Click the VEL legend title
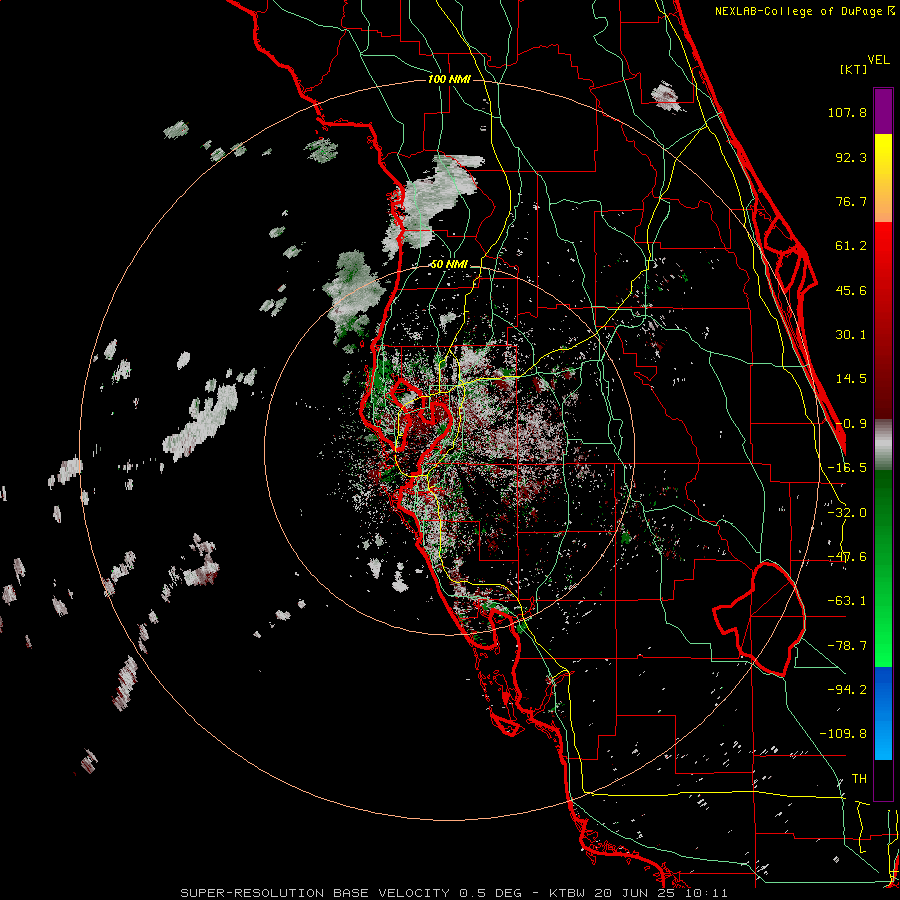 click(x=878, y=60)
